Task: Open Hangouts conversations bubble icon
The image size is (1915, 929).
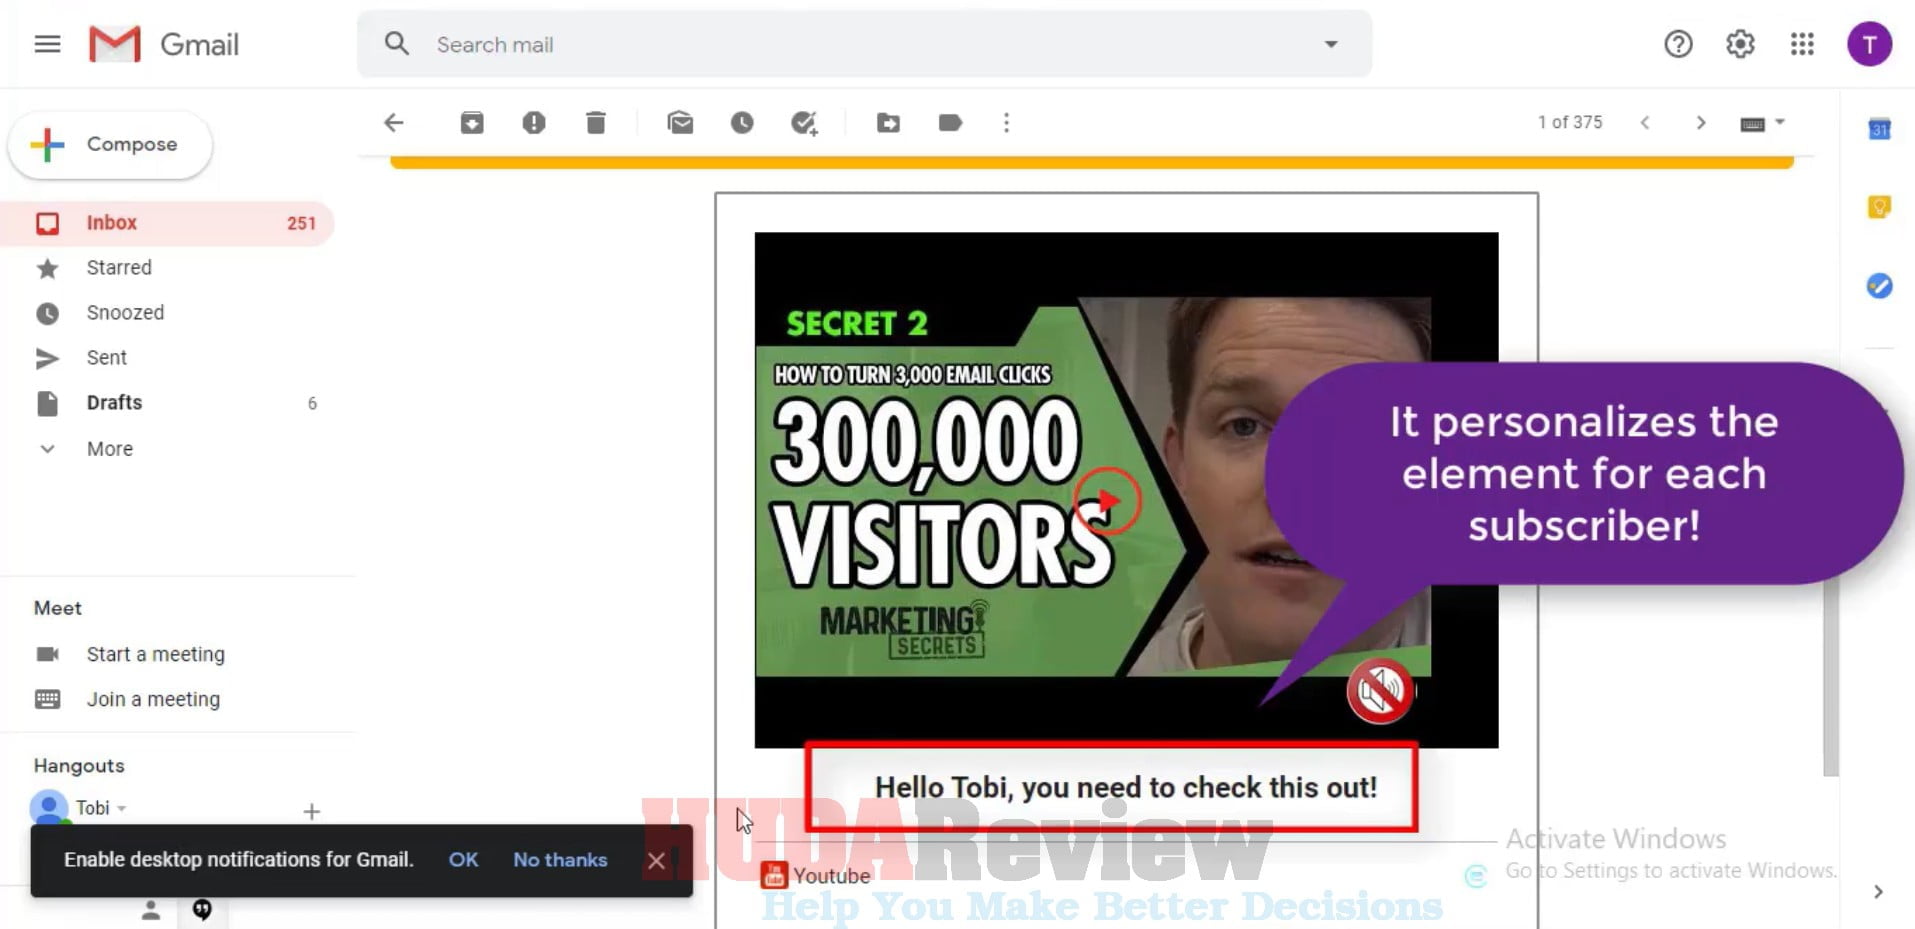Action: coord(202,910)
